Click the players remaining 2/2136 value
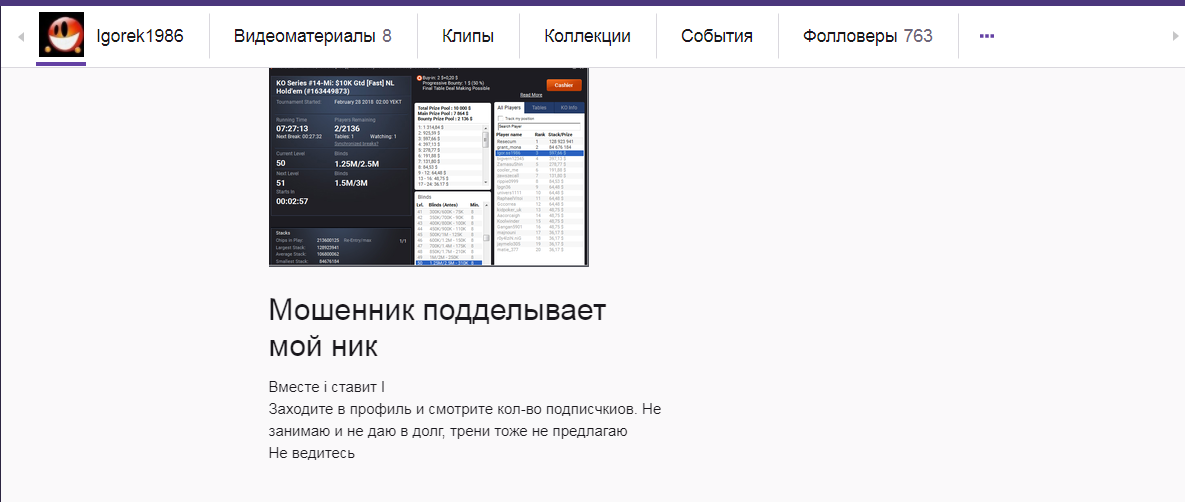The image size is (1185, 502). (x=351, y=129)
